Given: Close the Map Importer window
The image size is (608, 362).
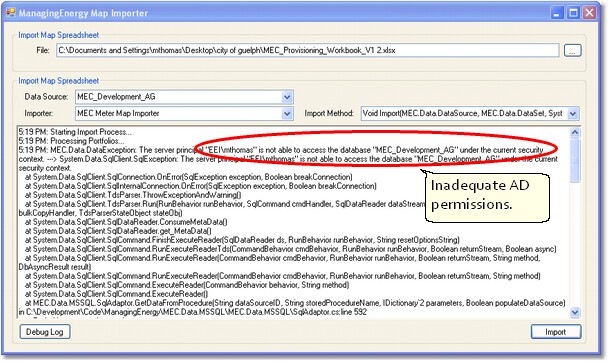Looking at the screenshot, I should click(589, 13).
